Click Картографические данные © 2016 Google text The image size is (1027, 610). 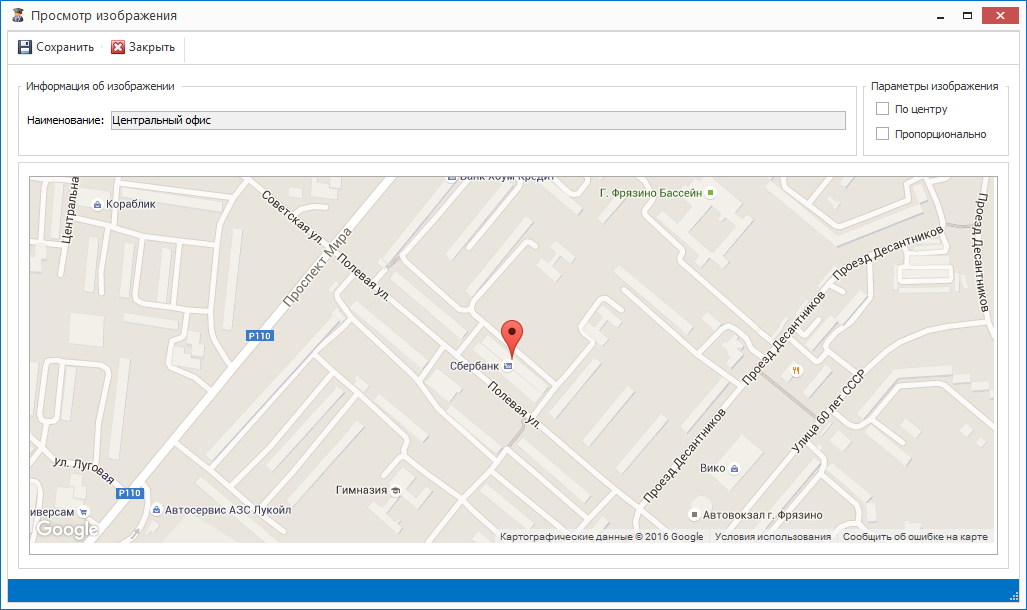click(x=601, y=537)
